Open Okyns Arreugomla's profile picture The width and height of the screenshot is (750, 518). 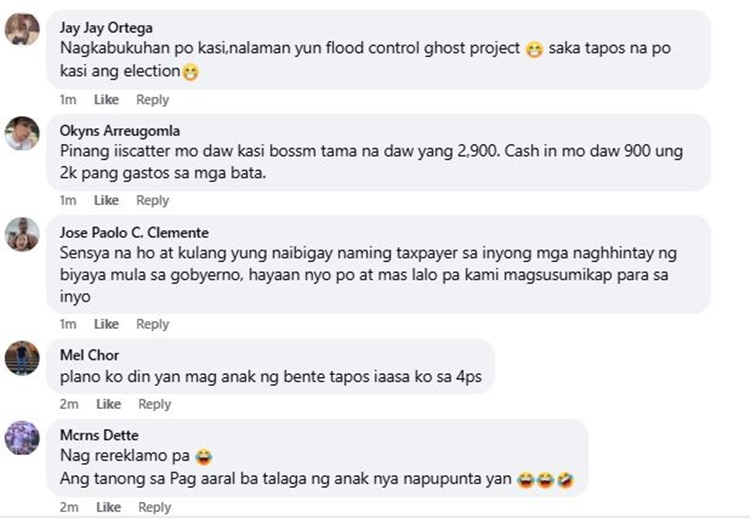click(x=22, y=133)
